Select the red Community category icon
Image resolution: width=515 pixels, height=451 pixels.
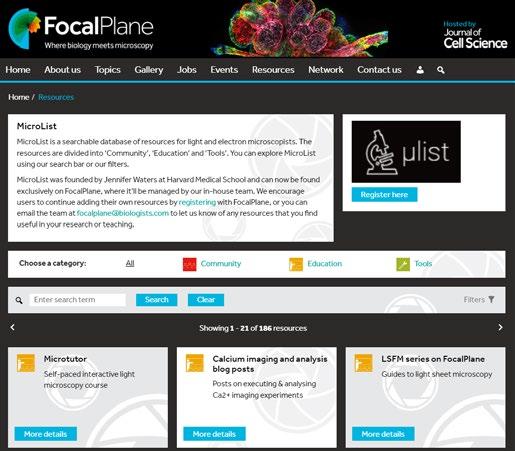[190, 264]
